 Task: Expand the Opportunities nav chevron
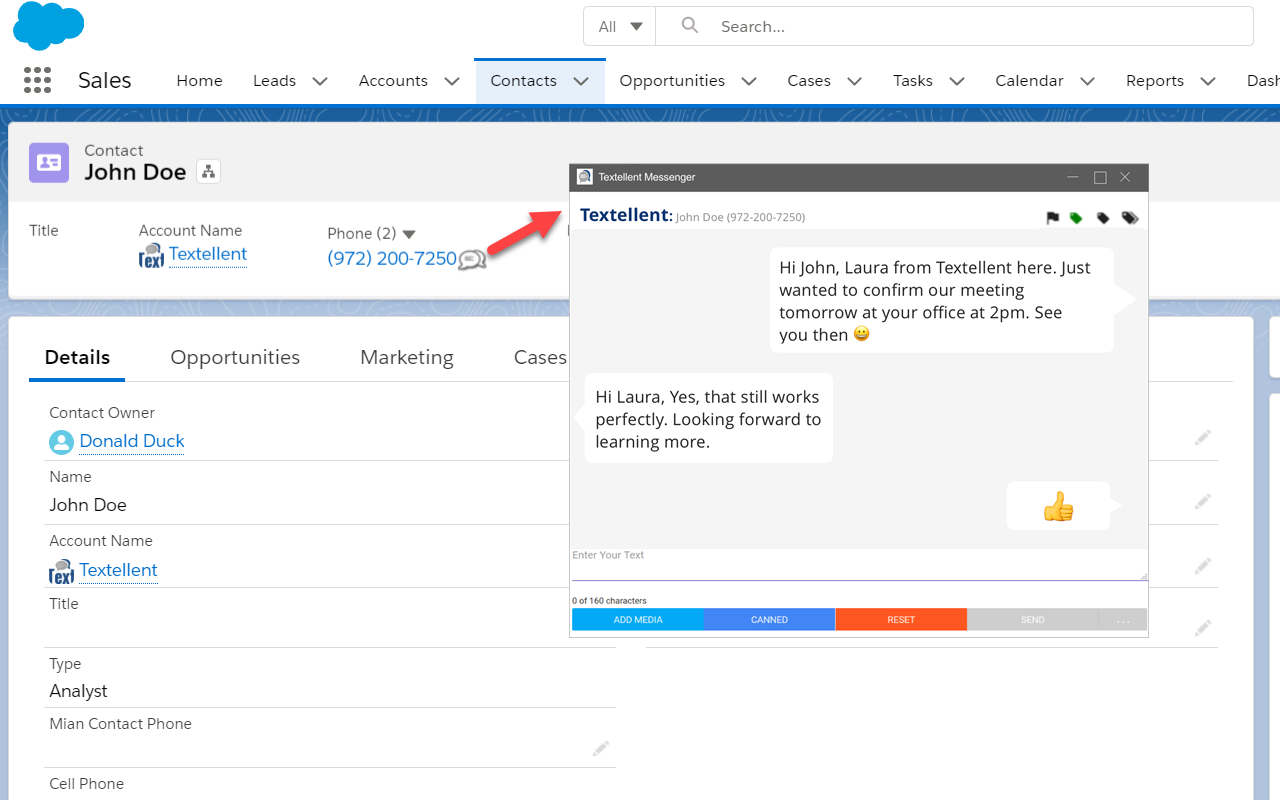point(749,81)
